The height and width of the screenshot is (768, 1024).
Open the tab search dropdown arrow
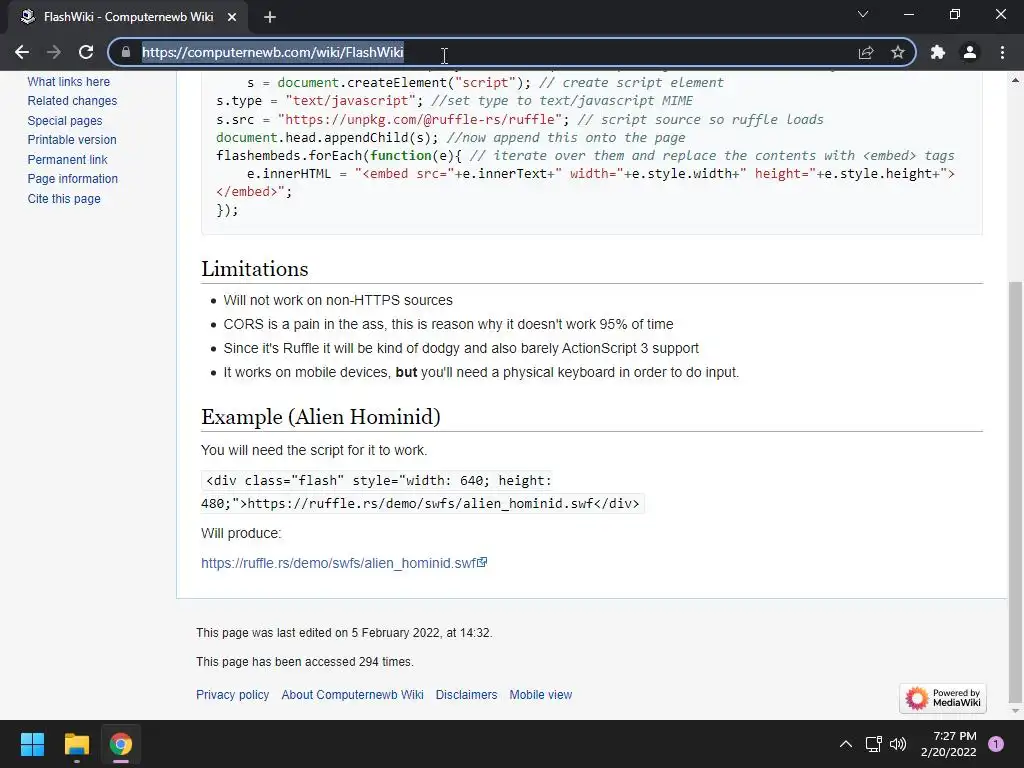tap(863, 14)
